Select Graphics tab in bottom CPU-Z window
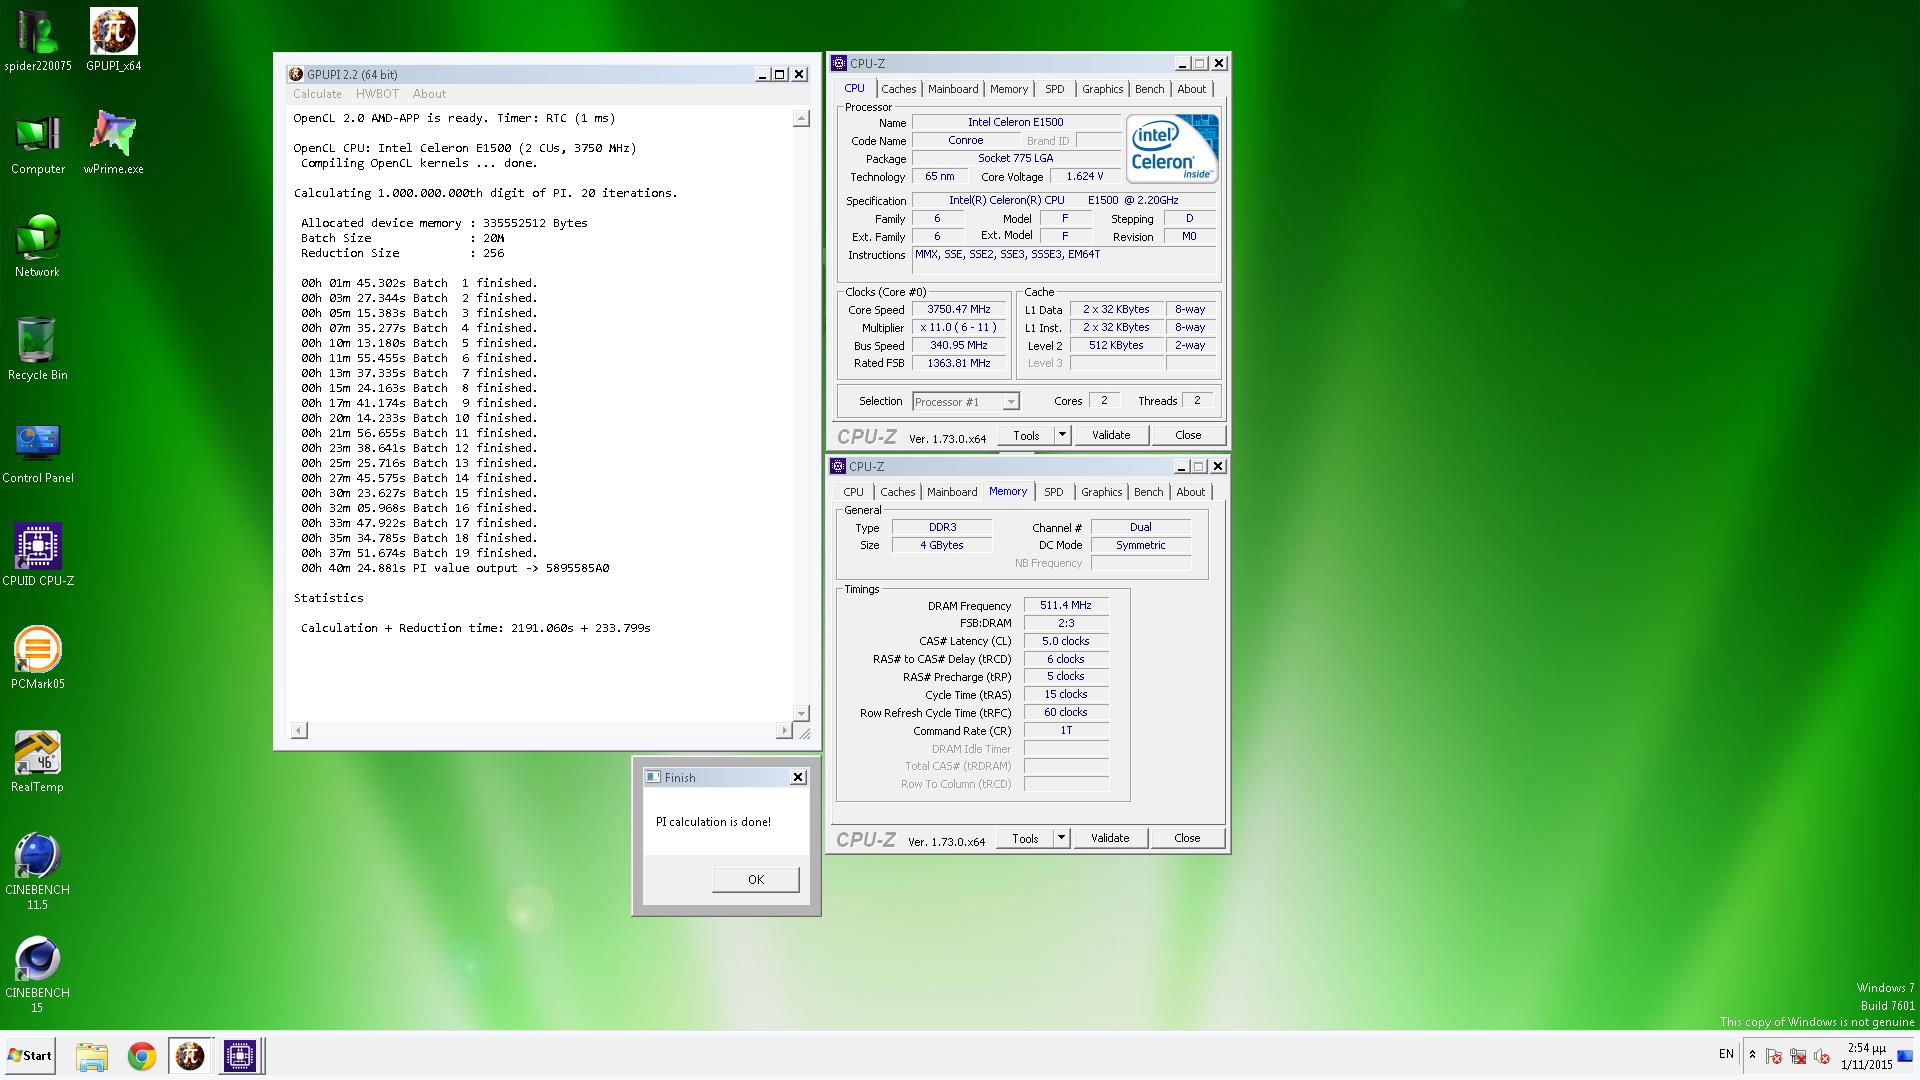The height and width of the screenshot is (1080, 1920). (1101, 492)
